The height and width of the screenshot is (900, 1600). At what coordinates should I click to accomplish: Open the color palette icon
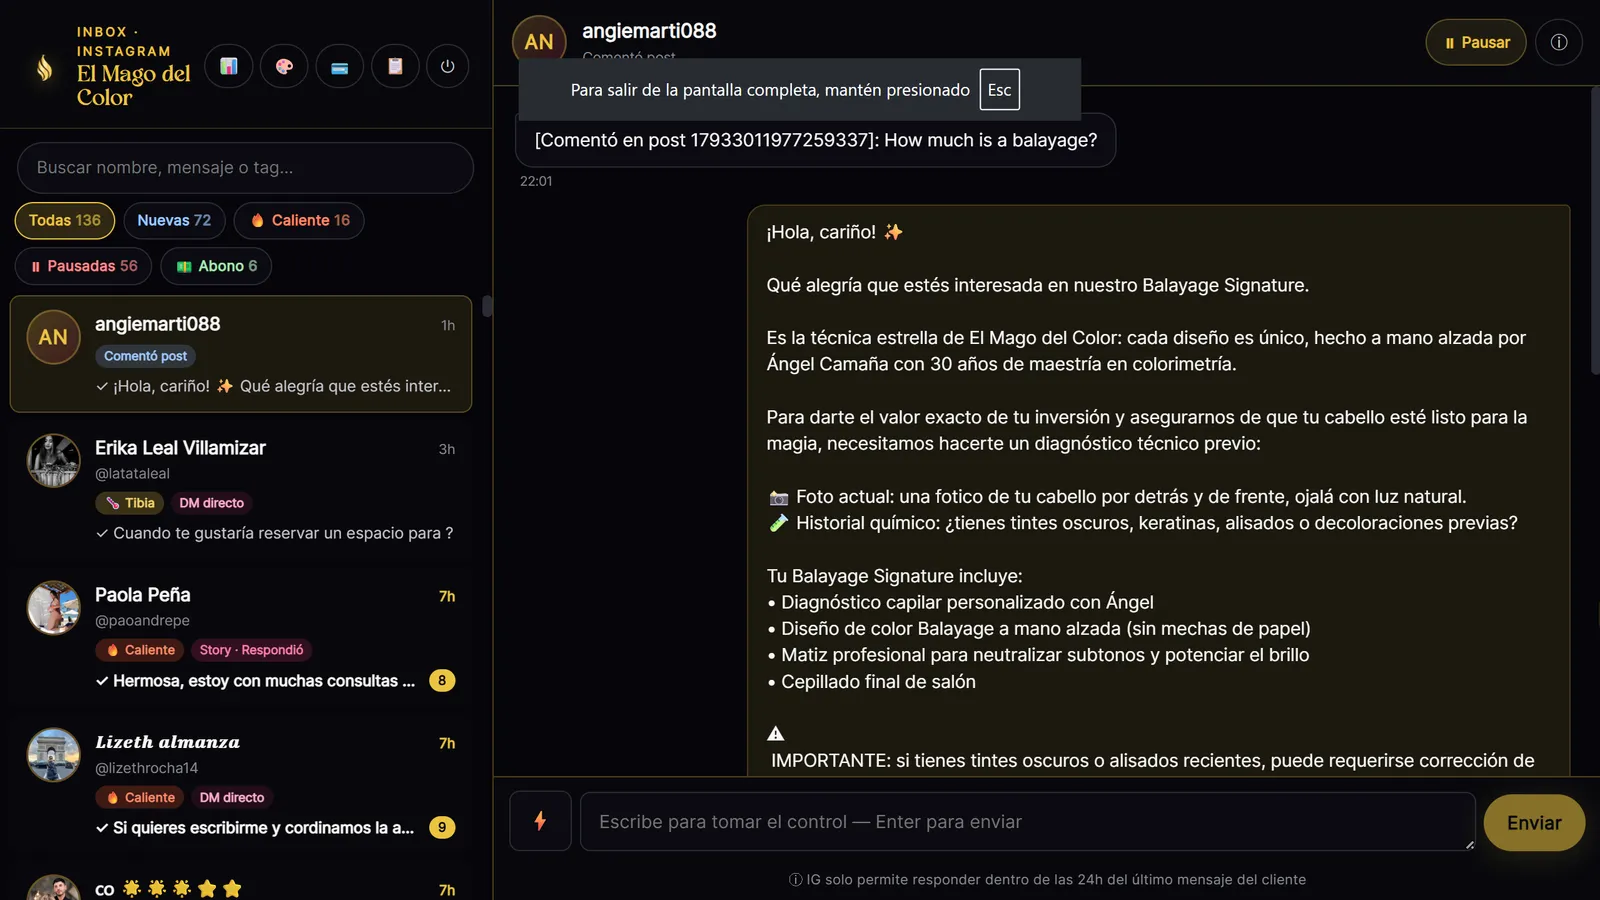(284, 67)
